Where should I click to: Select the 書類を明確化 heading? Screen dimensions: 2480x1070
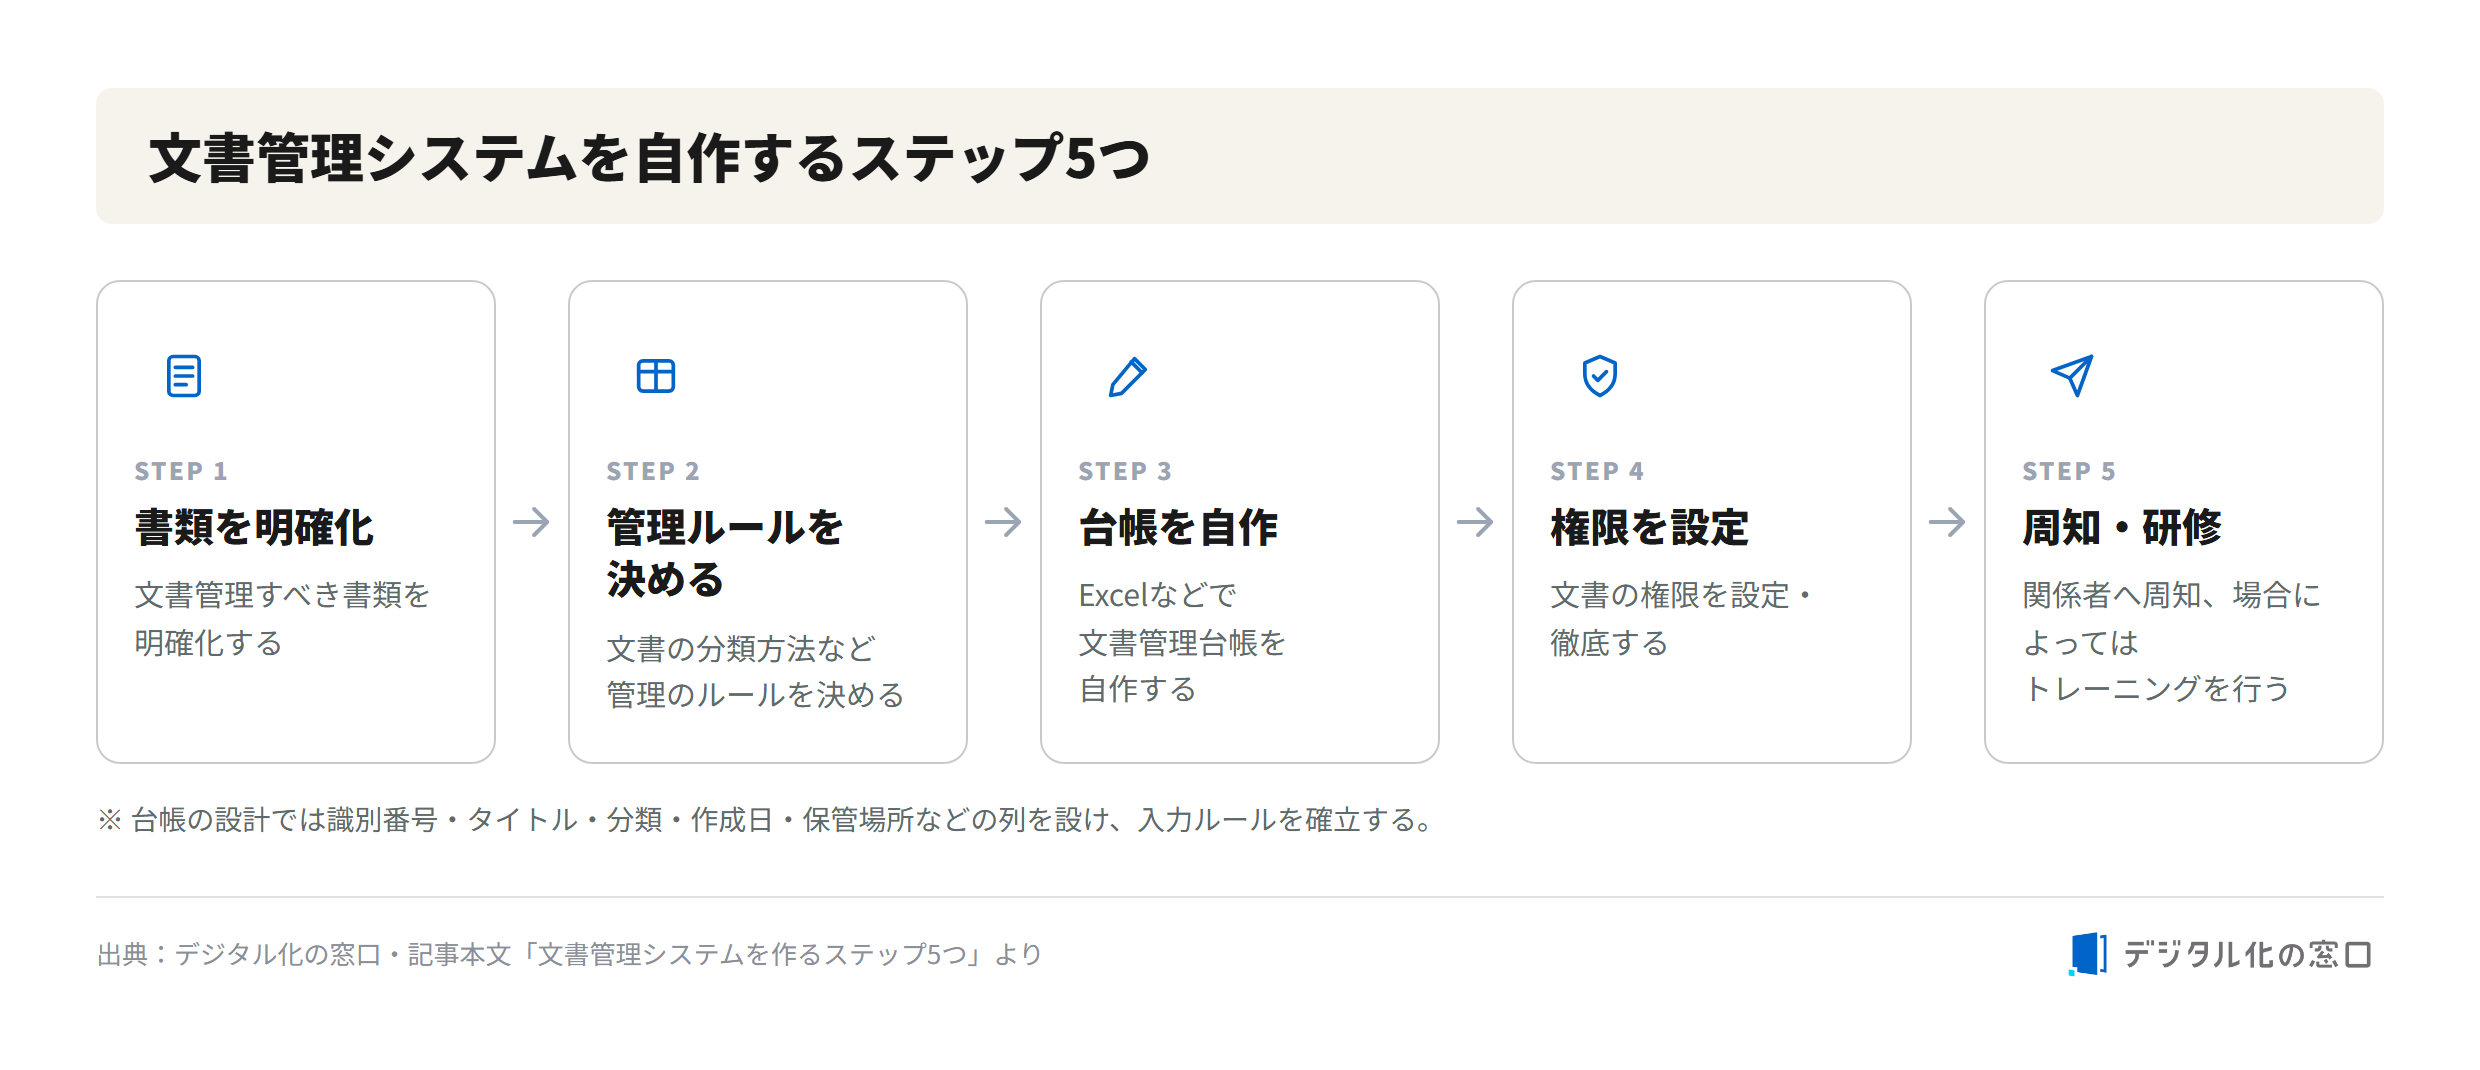coord(254,528)
